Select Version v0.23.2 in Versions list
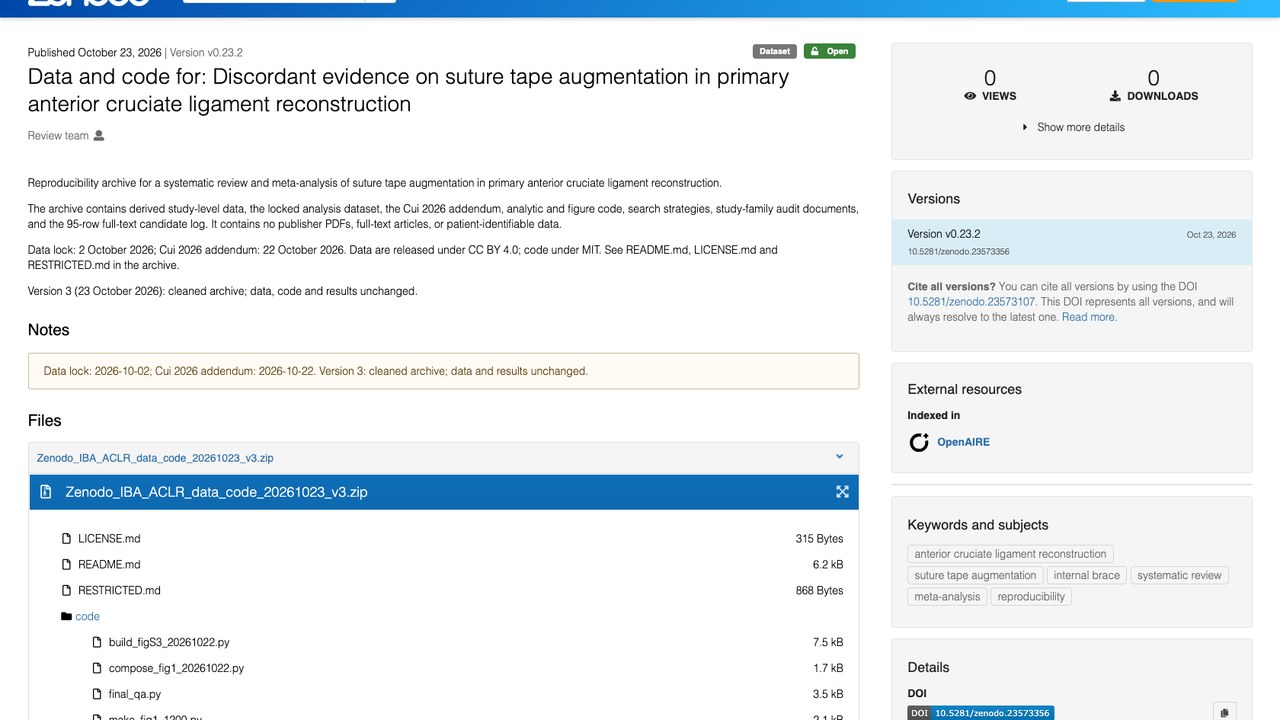The width and height of the screenshot is (1280, 720). 1071,242
